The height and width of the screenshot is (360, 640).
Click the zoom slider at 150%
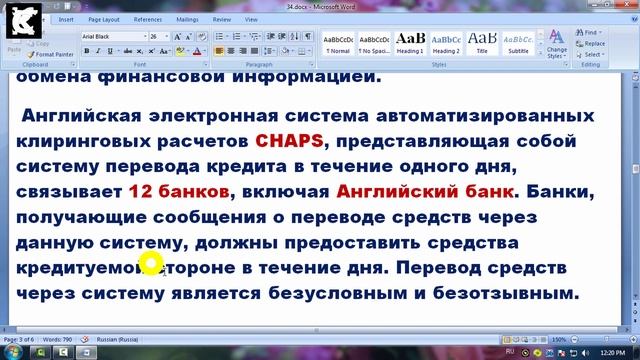[607, 340]
